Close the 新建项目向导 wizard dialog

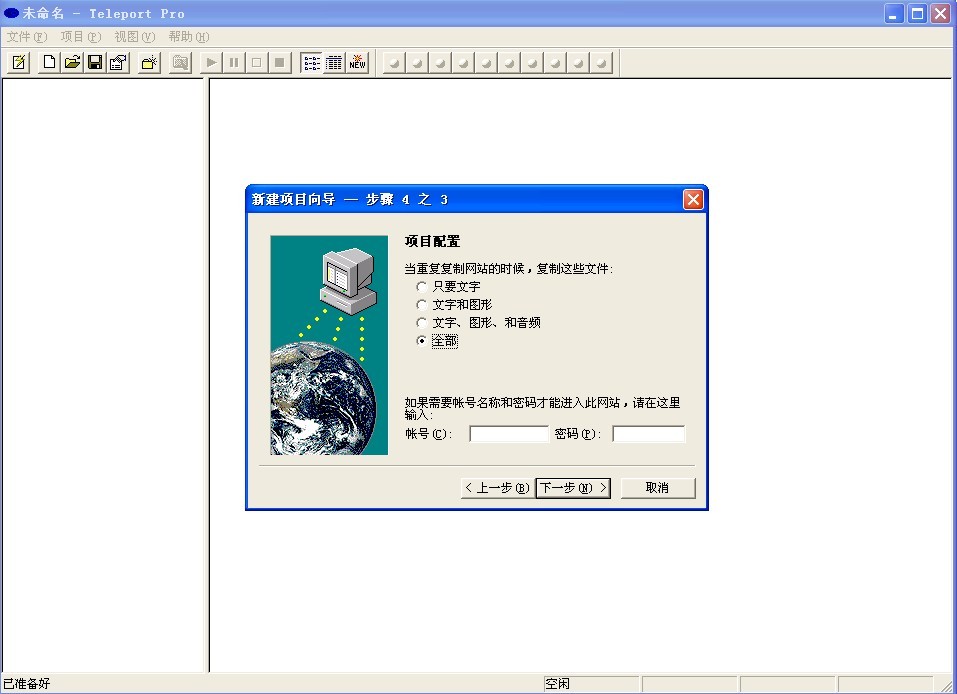click(693, 200)
